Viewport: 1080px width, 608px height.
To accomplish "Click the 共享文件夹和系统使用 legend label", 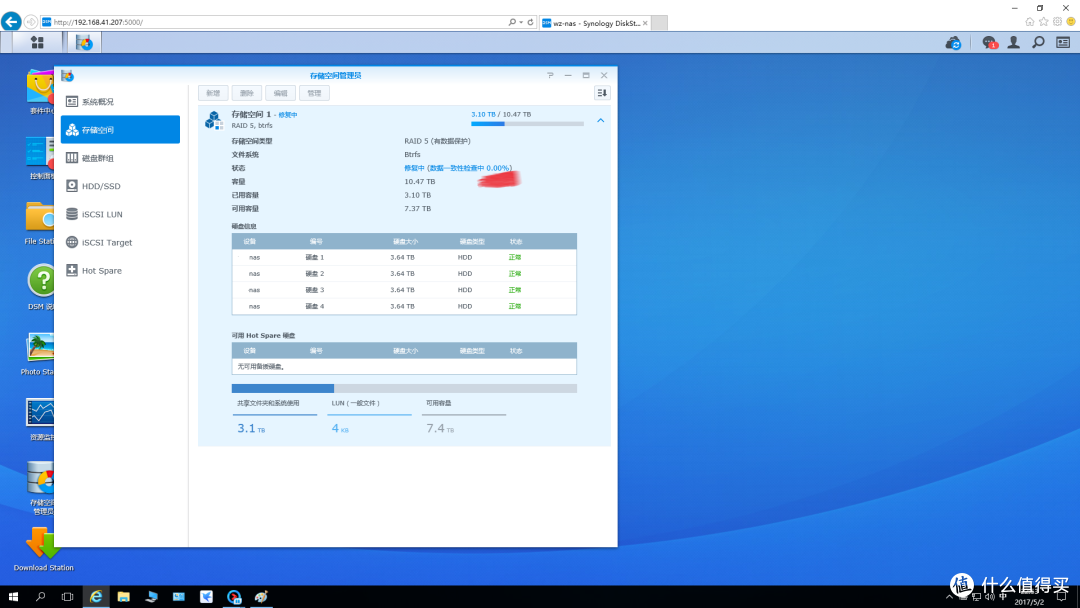I will pyautogui.click(x=268, y=403).
